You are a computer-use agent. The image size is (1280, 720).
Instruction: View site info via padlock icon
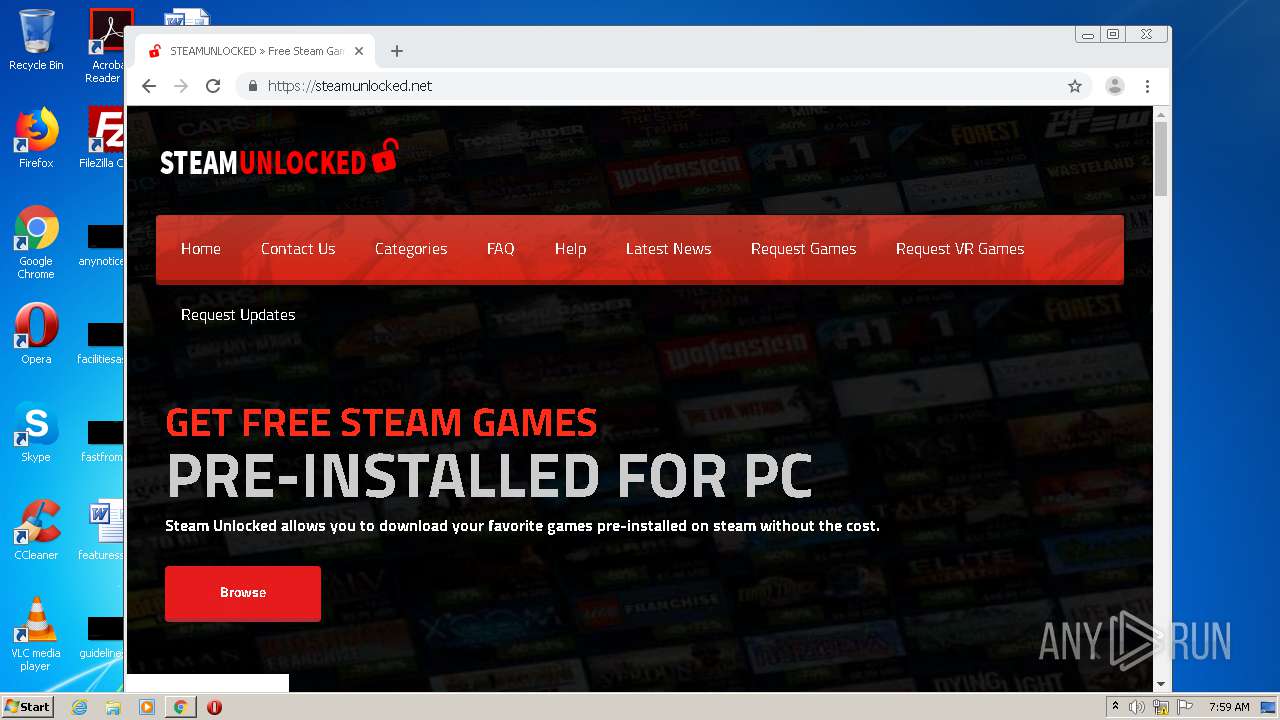click(x=253, y=86)
